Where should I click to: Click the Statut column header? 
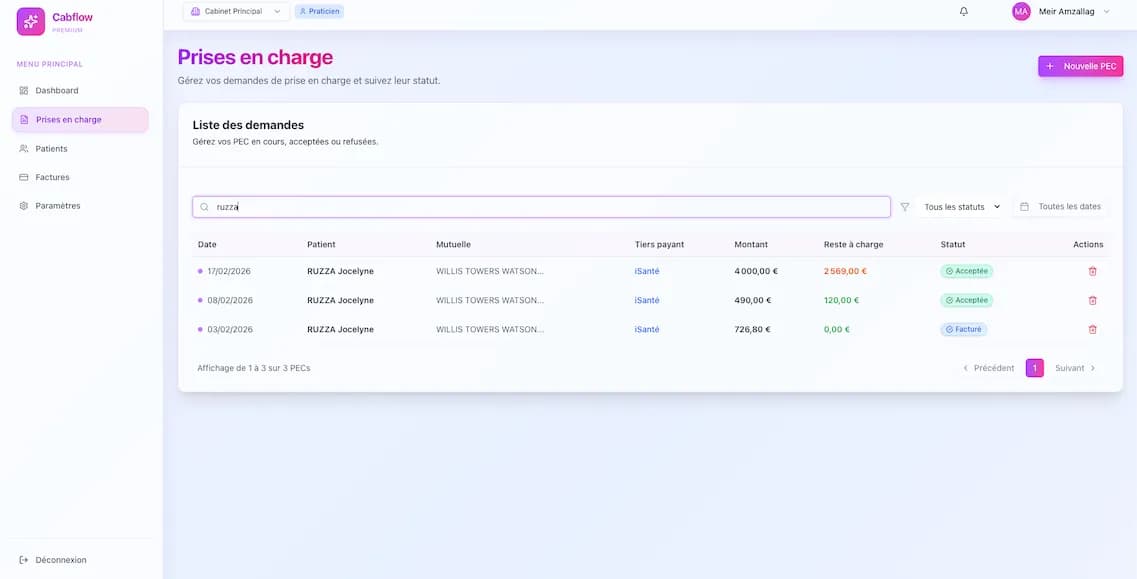(x=953, y=245)
